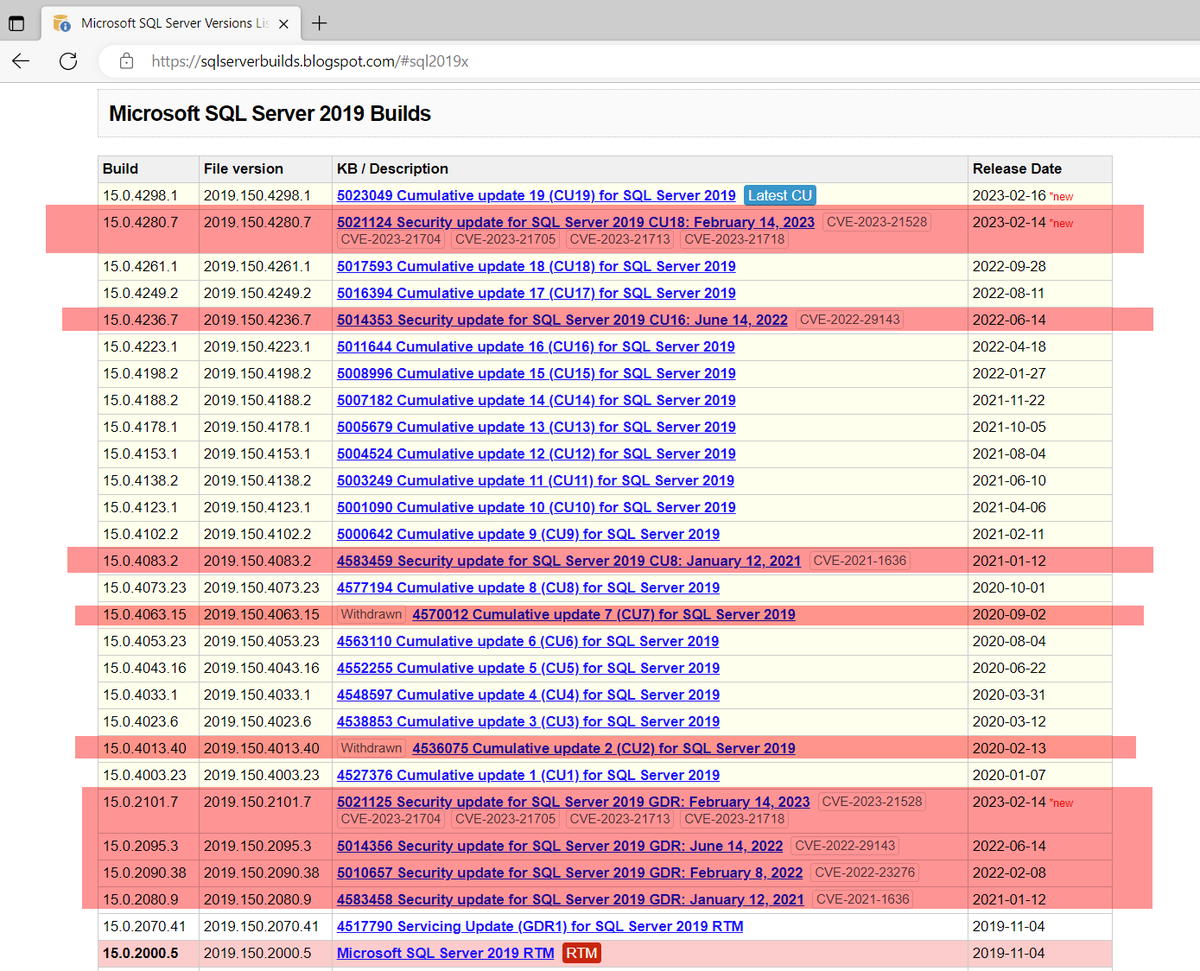Open the tab actions menu icon
This screenshot has height=971, width=1200.
(x=16, y=23)
